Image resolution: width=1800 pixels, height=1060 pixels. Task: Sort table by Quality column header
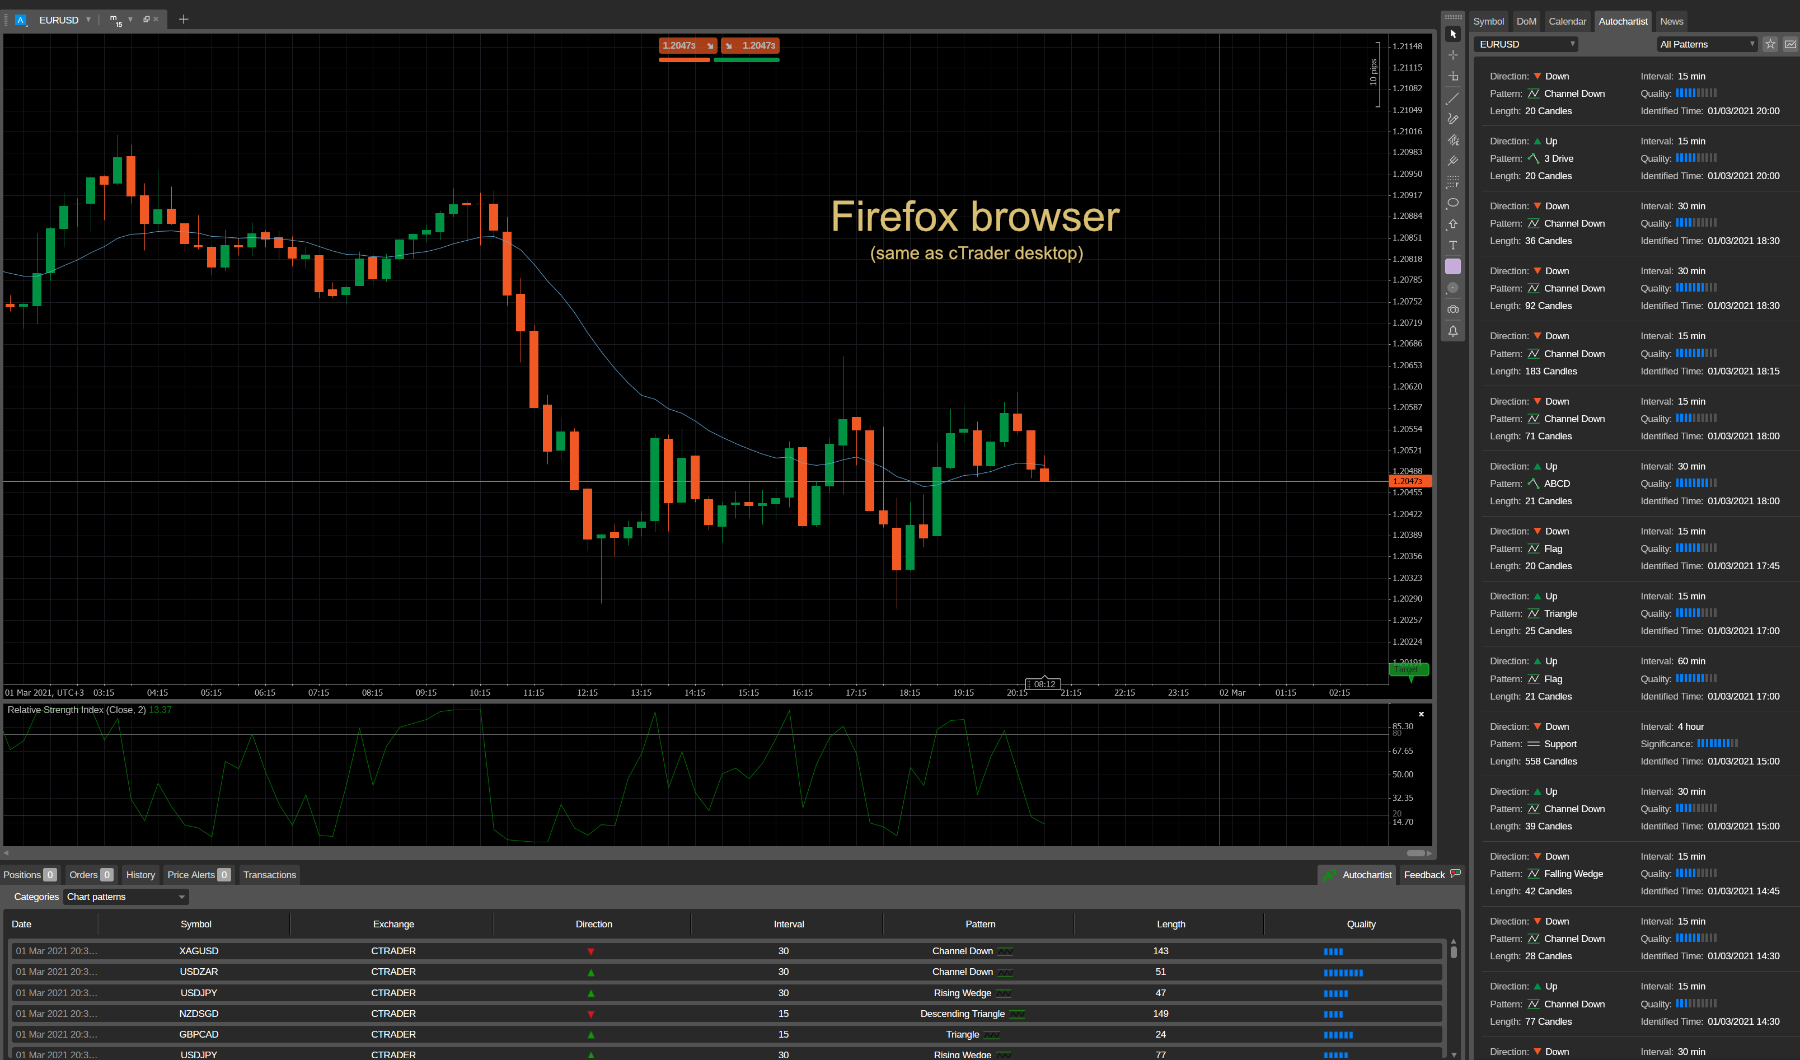1361,924
